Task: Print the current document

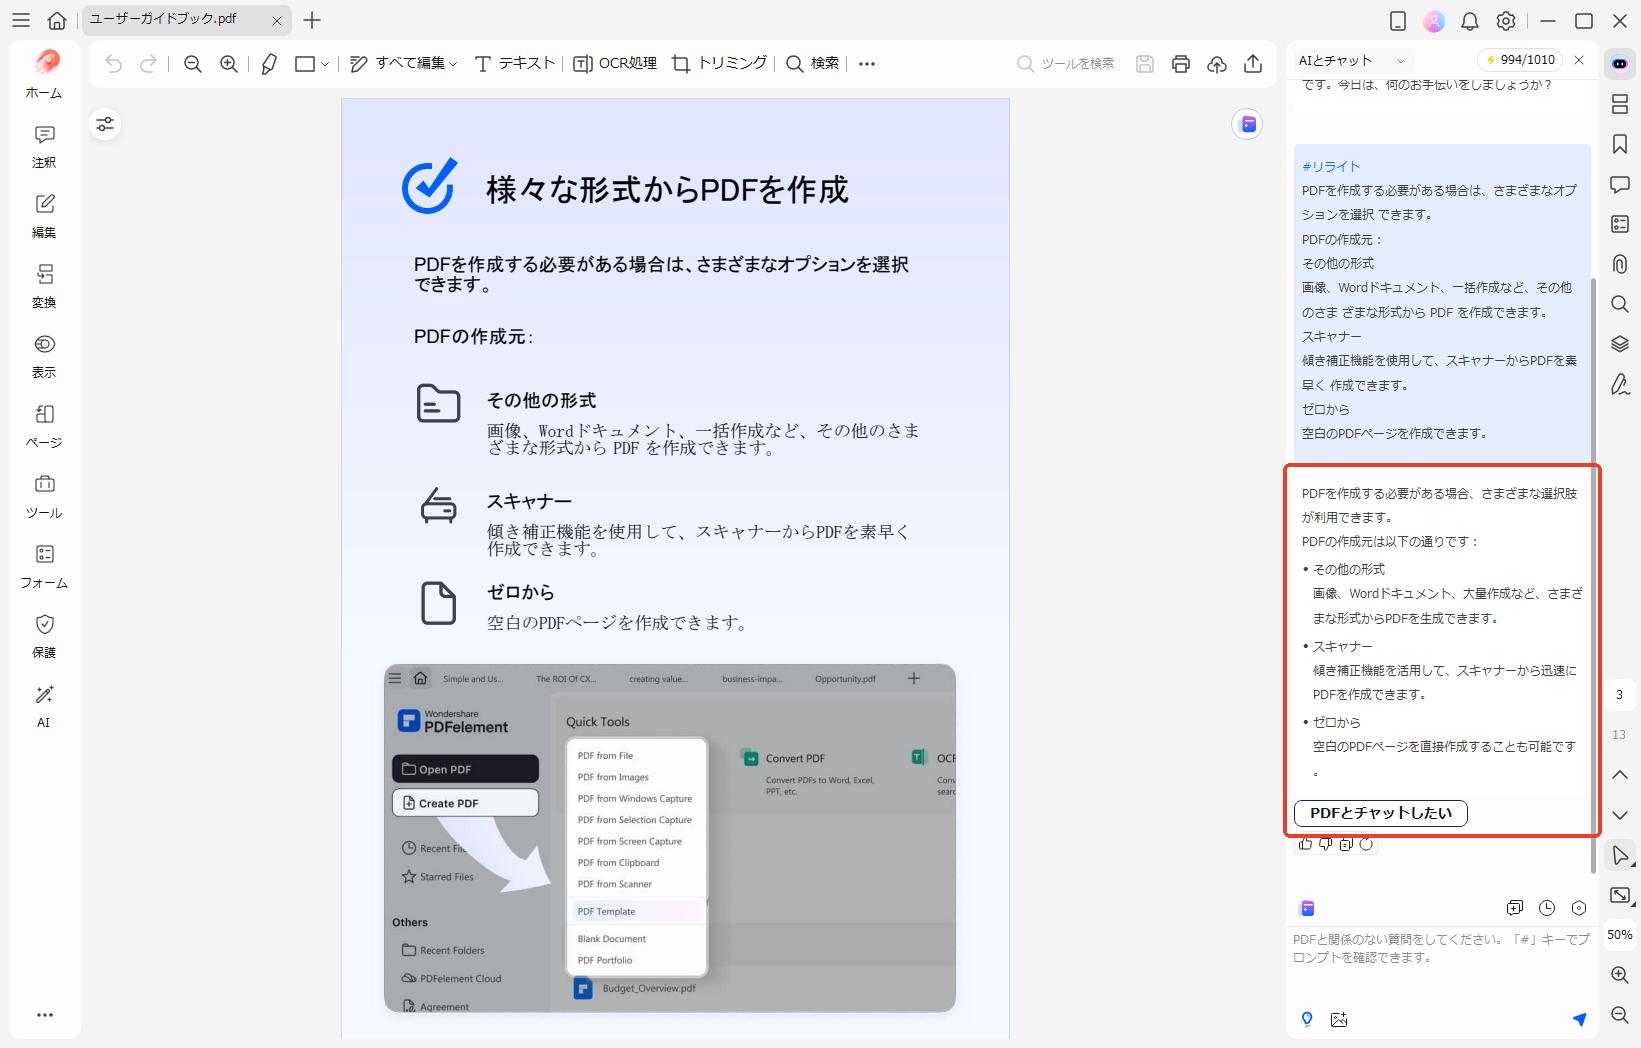Action: [x=1181, y=63]
